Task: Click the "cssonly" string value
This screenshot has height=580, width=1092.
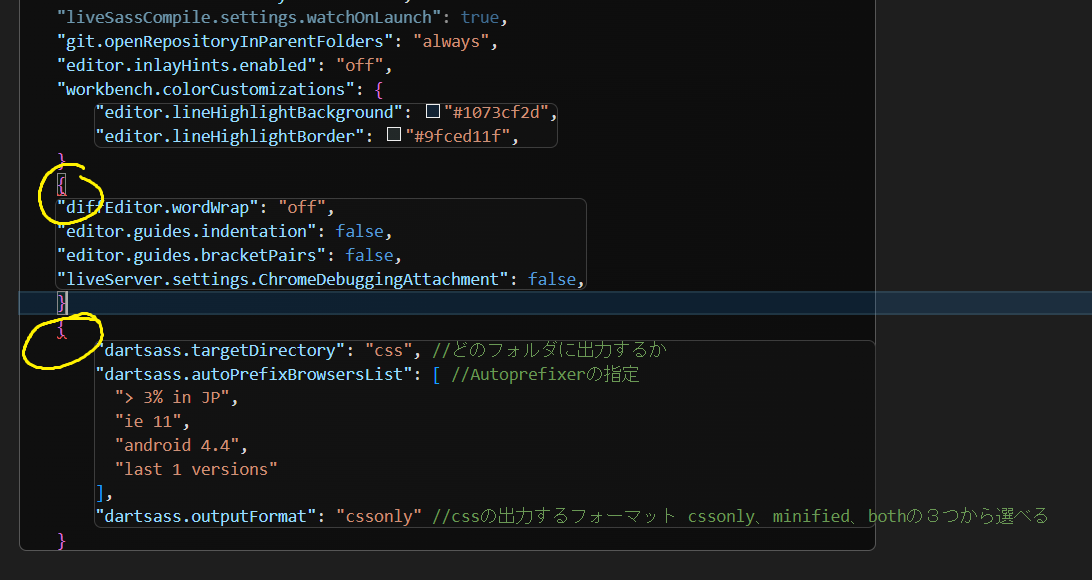Action: pyautogui.click(x=379, y=517)
